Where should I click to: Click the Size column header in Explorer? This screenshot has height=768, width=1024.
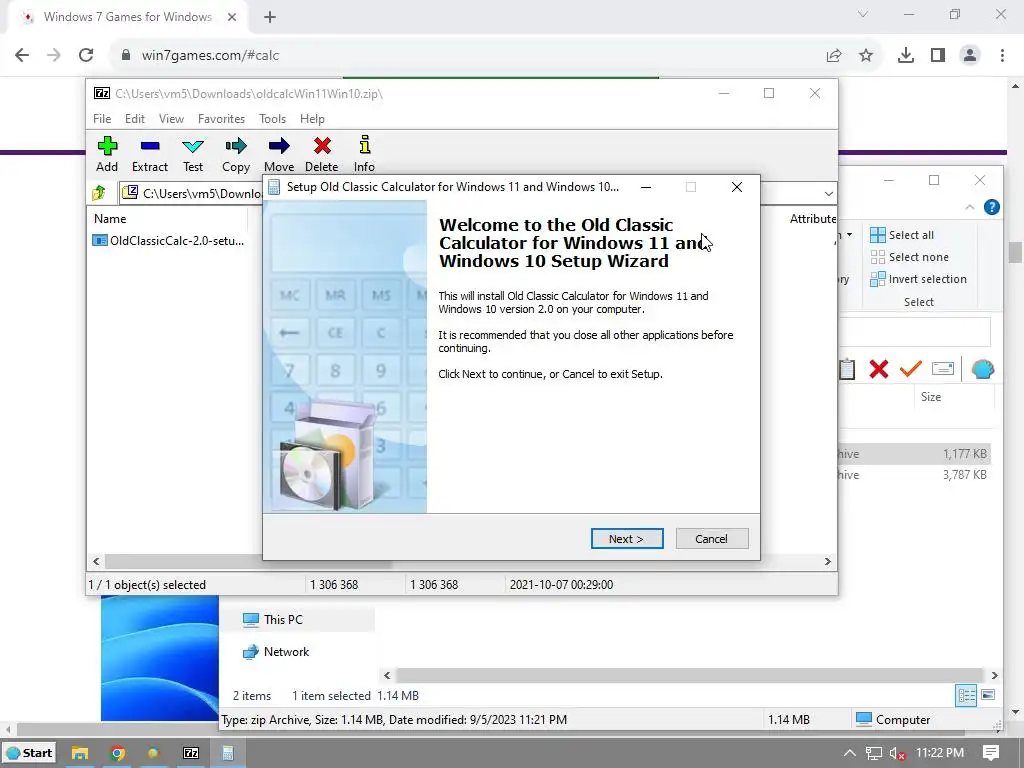coord(931,397)
